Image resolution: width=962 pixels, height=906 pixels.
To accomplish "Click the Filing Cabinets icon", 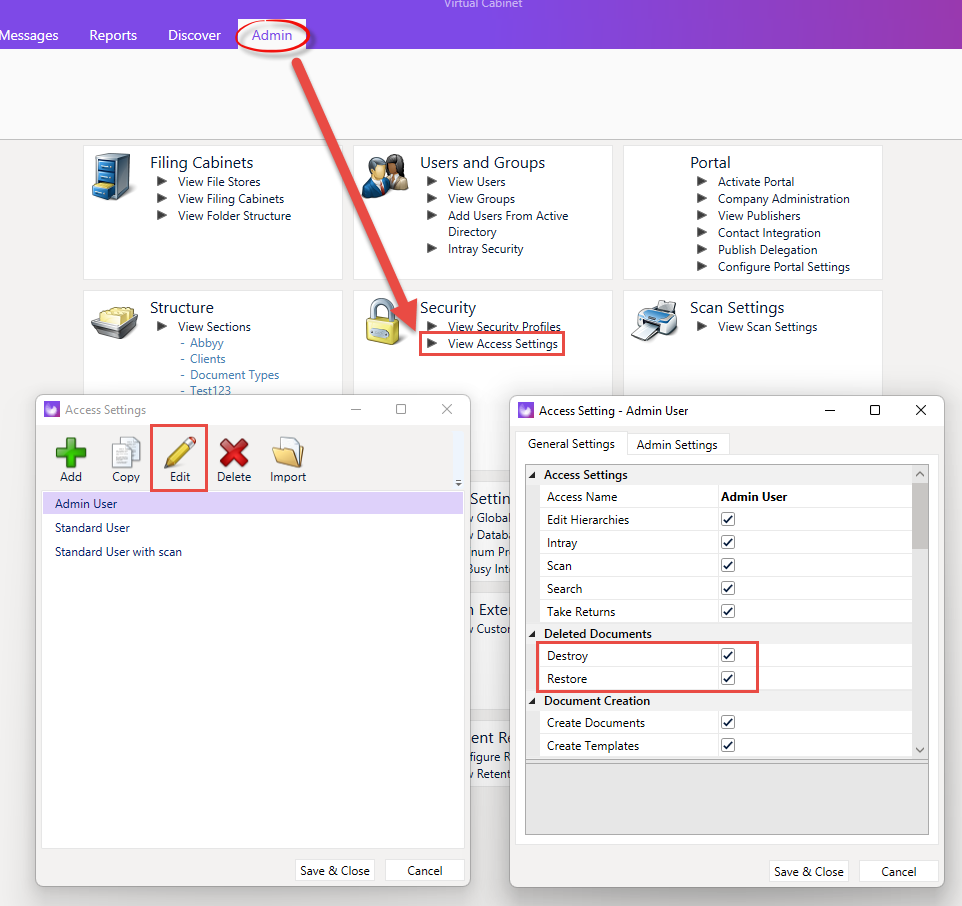I will pyautogui.click(x=112, y=177).
